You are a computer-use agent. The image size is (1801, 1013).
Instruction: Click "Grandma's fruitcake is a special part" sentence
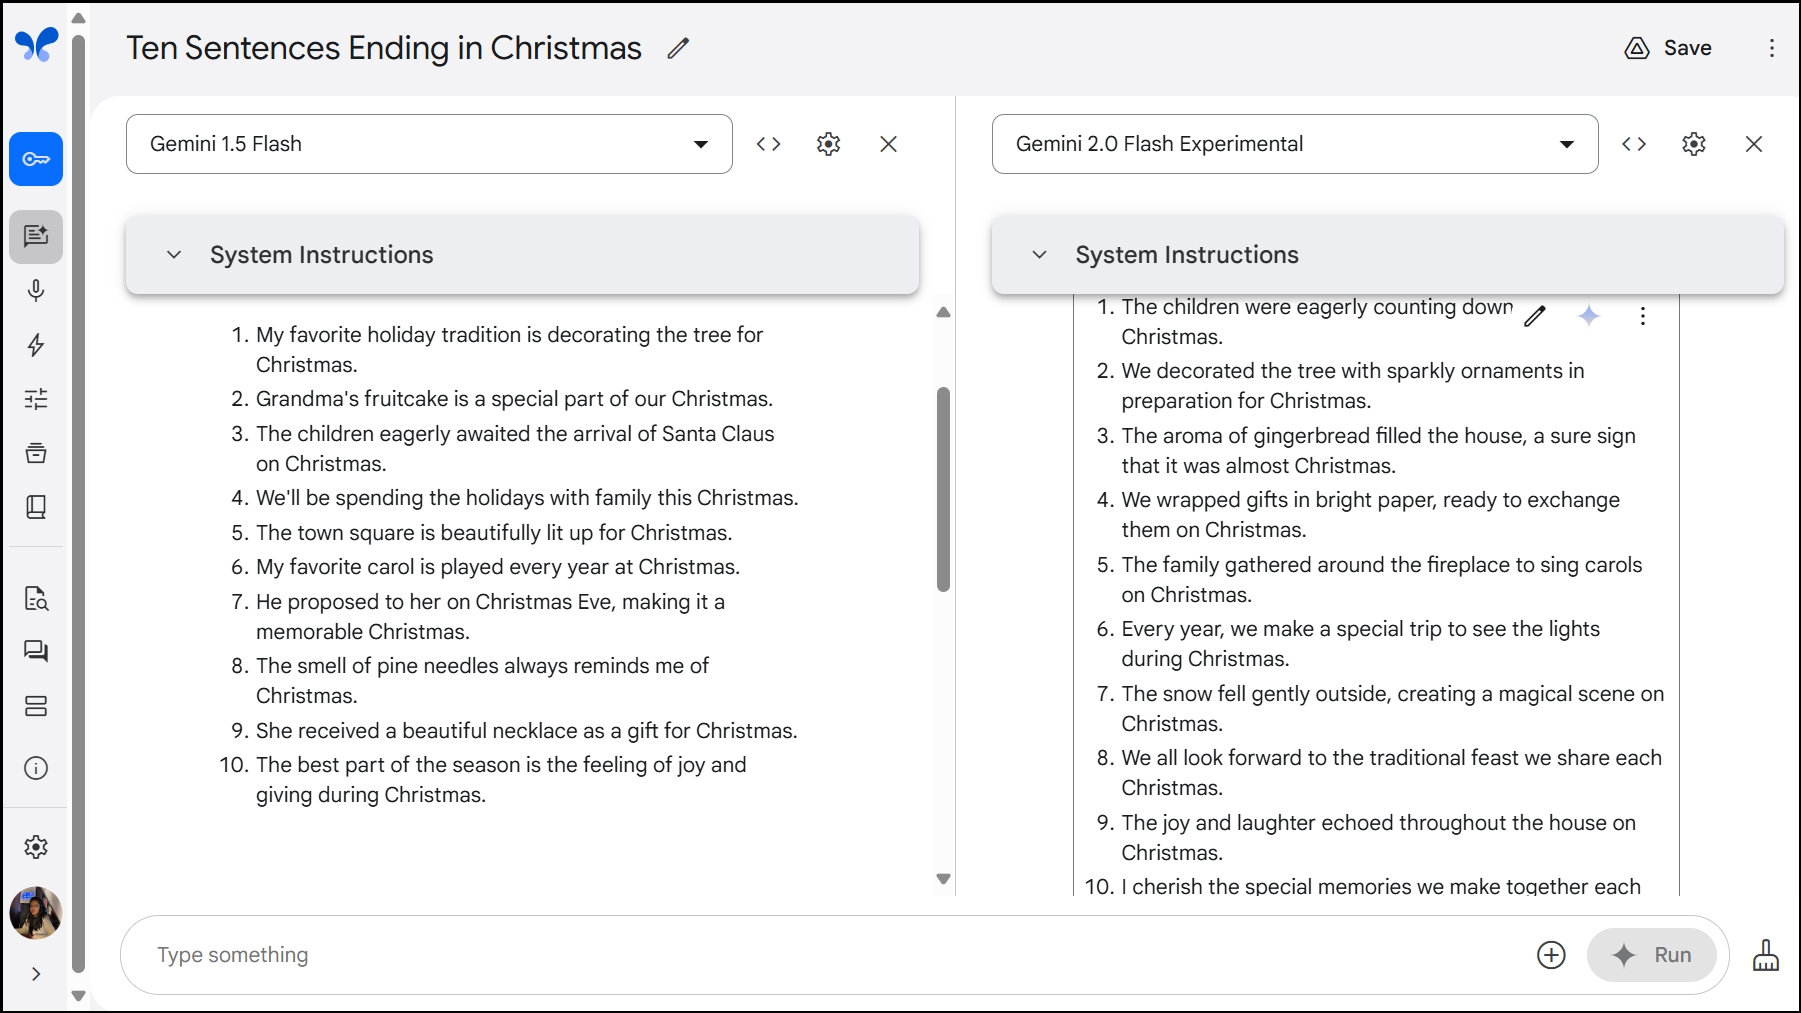click(514, 399)
